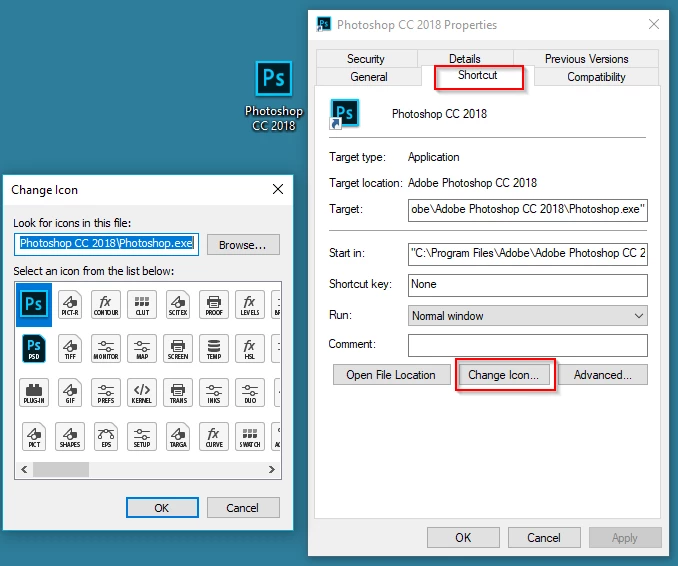This screenshot has width=678, height=566.
Task: Choose the EPS bezier curve icon
Action: pyautogui.click(x=106, y=437)
